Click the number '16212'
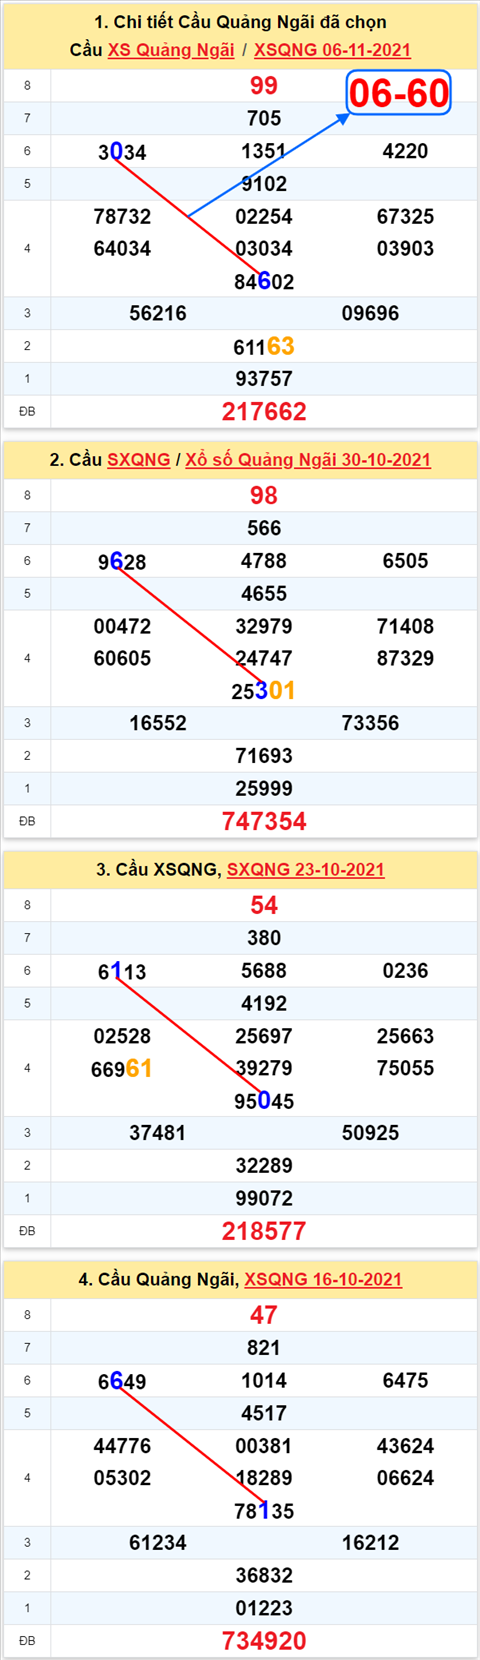Screen dimensions: 480x1660 click(370, 1544)
